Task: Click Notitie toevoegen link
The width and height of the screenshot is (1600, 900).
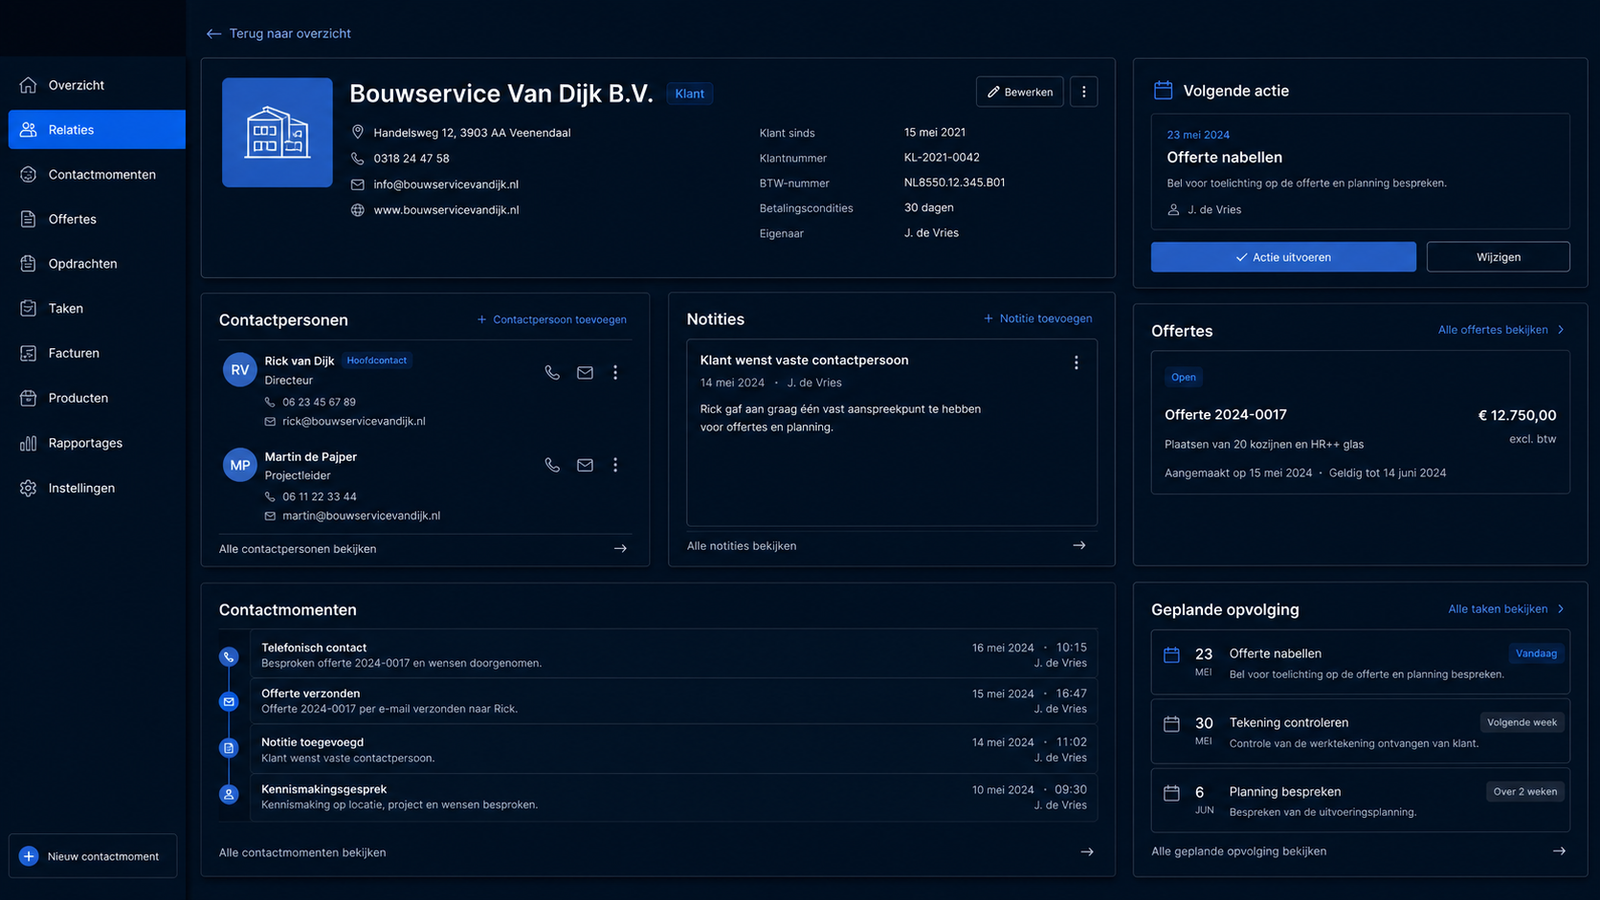Action: (1038, 319)
